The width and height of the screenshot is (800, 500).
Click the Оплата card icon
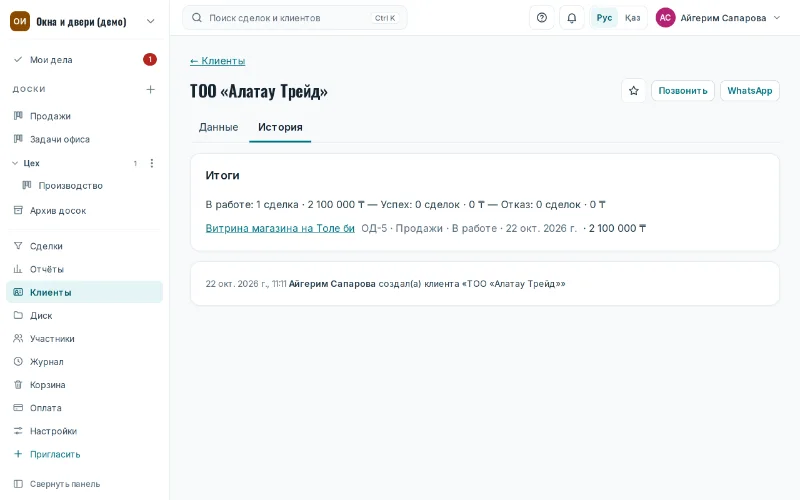coord(18,408)
